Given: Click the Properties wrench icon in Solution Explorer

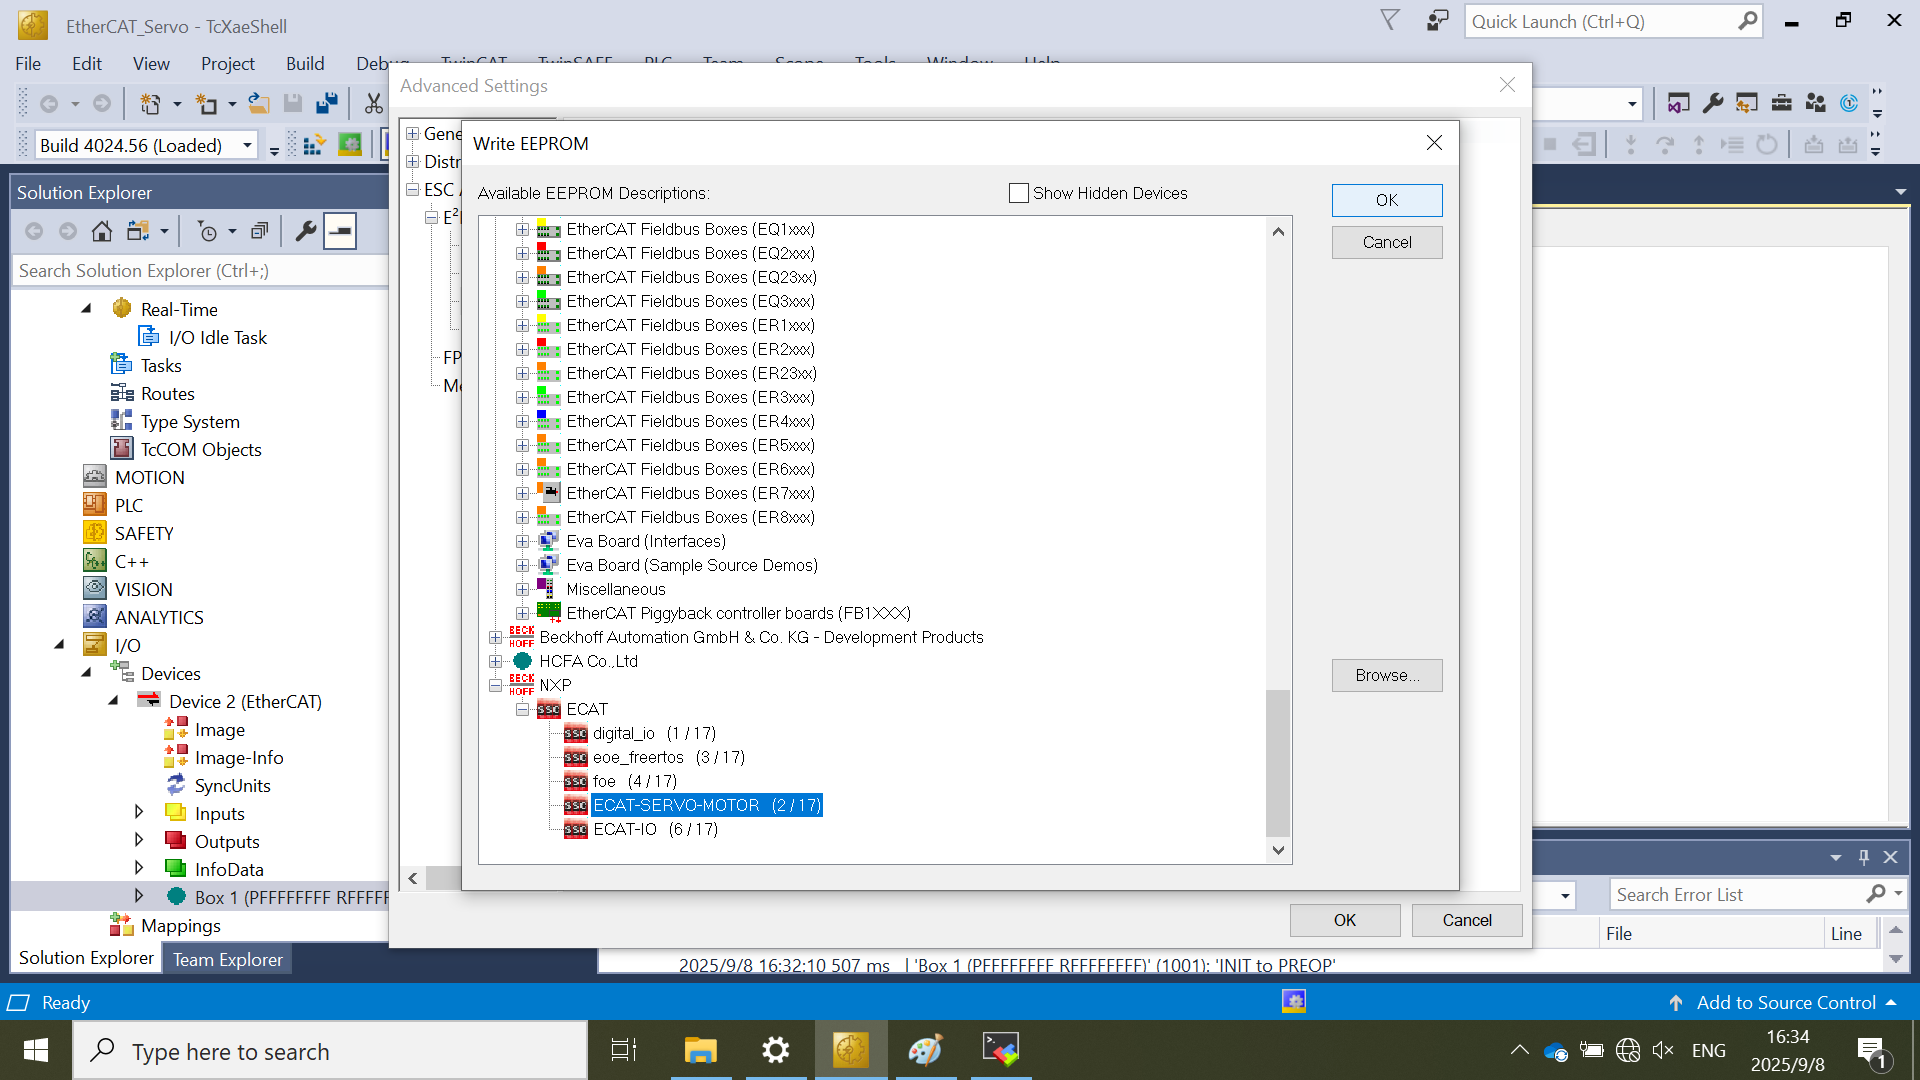Looking at the screenshot, I should click(x=306, y=232).
